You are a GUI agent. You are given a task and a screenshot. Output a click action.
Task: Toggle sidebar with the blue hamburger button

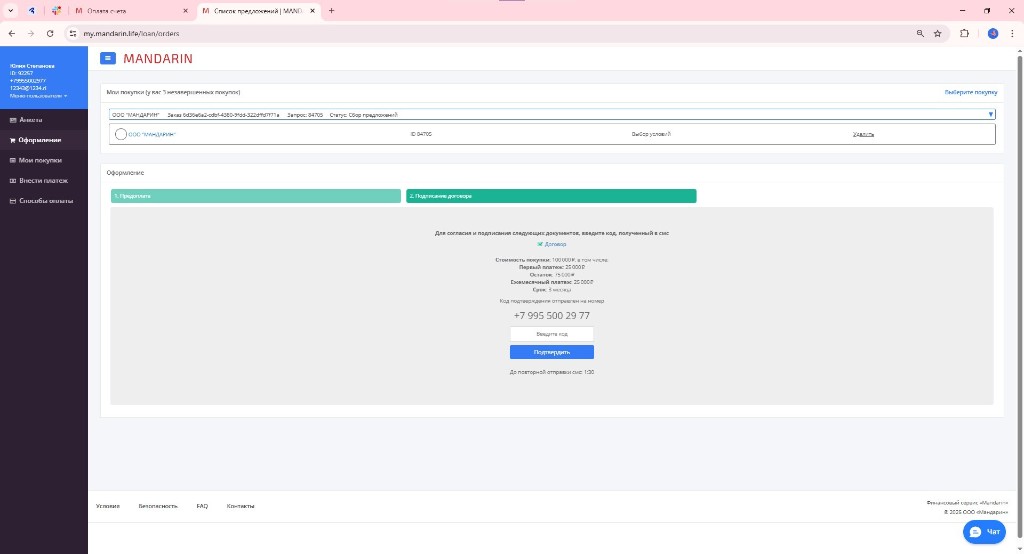tap(108, 58)
